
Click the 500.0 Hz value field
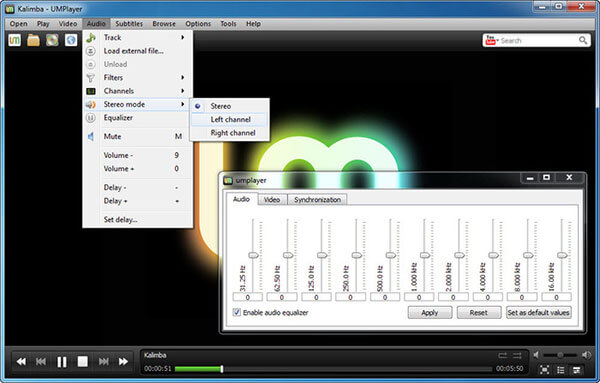pyautogui.click(x=385, y=297)
